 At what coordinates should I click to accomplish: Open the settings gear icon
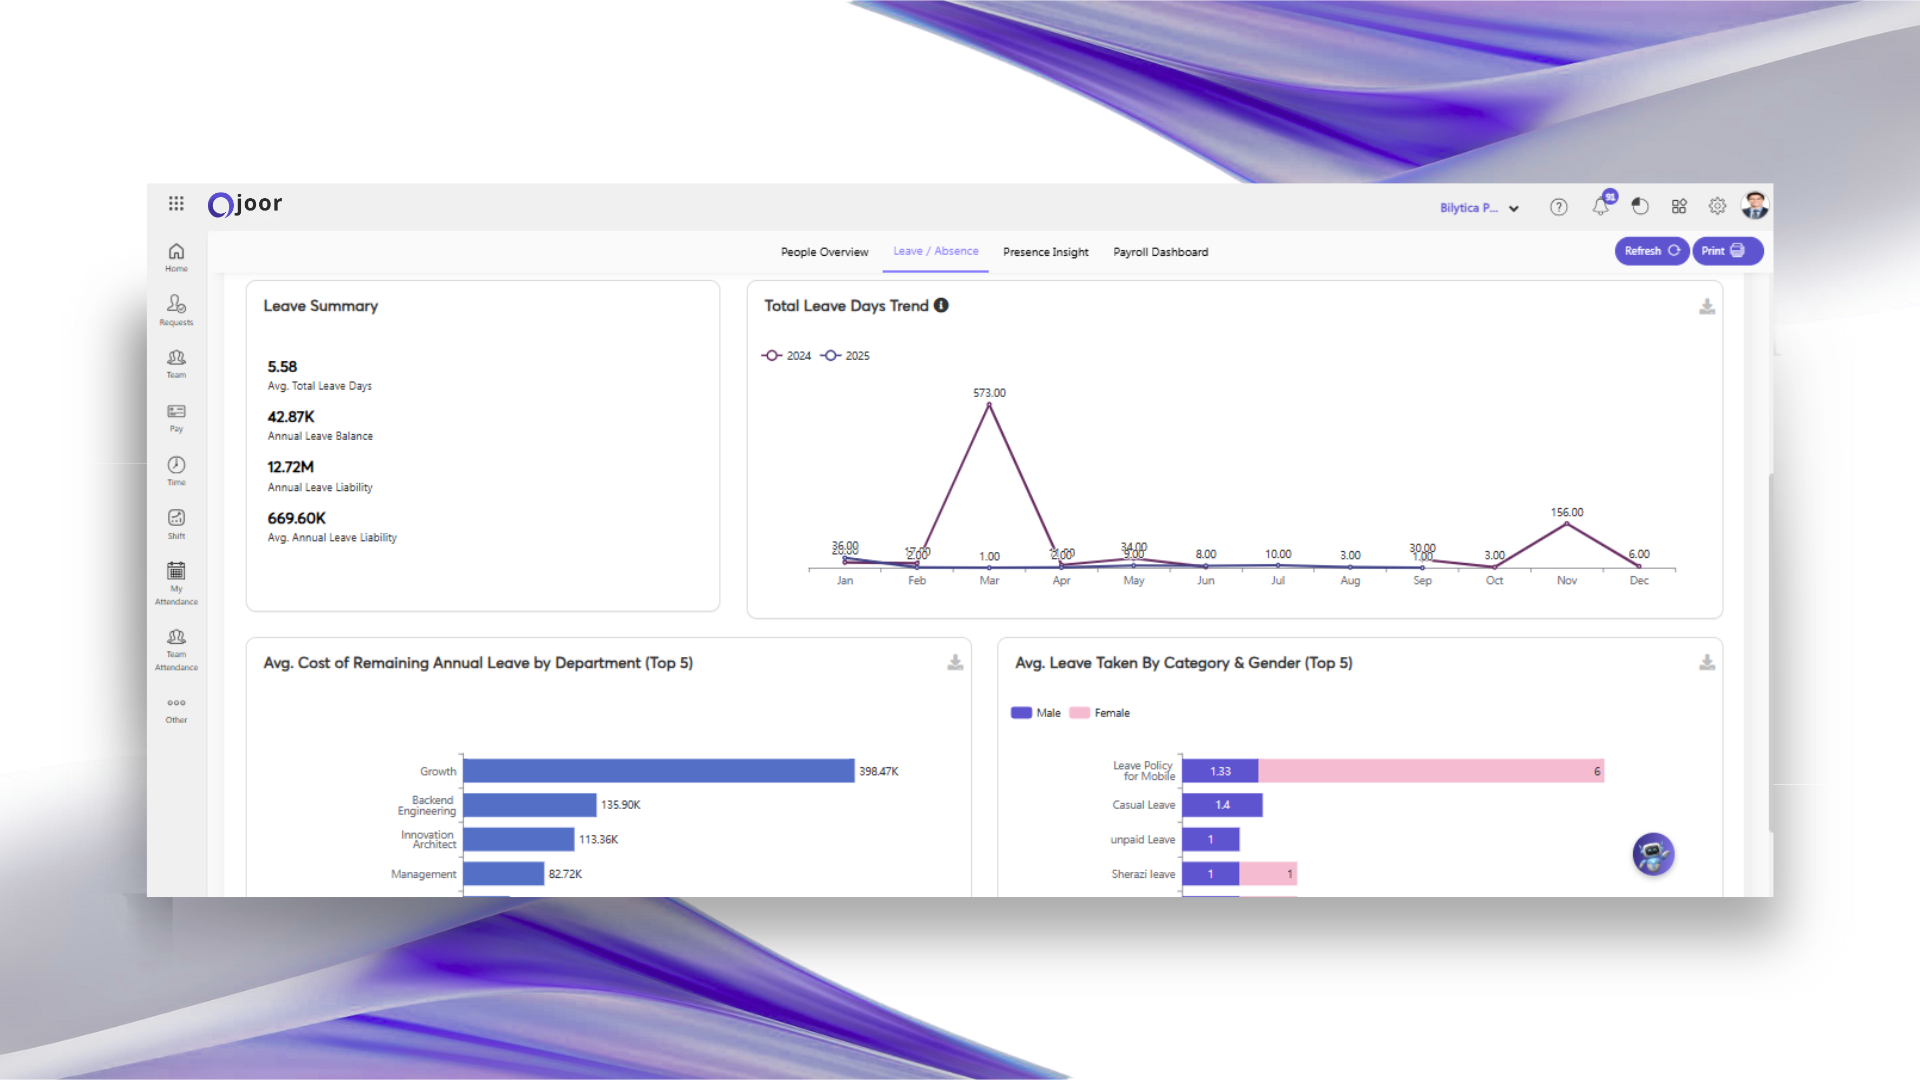1717,206
